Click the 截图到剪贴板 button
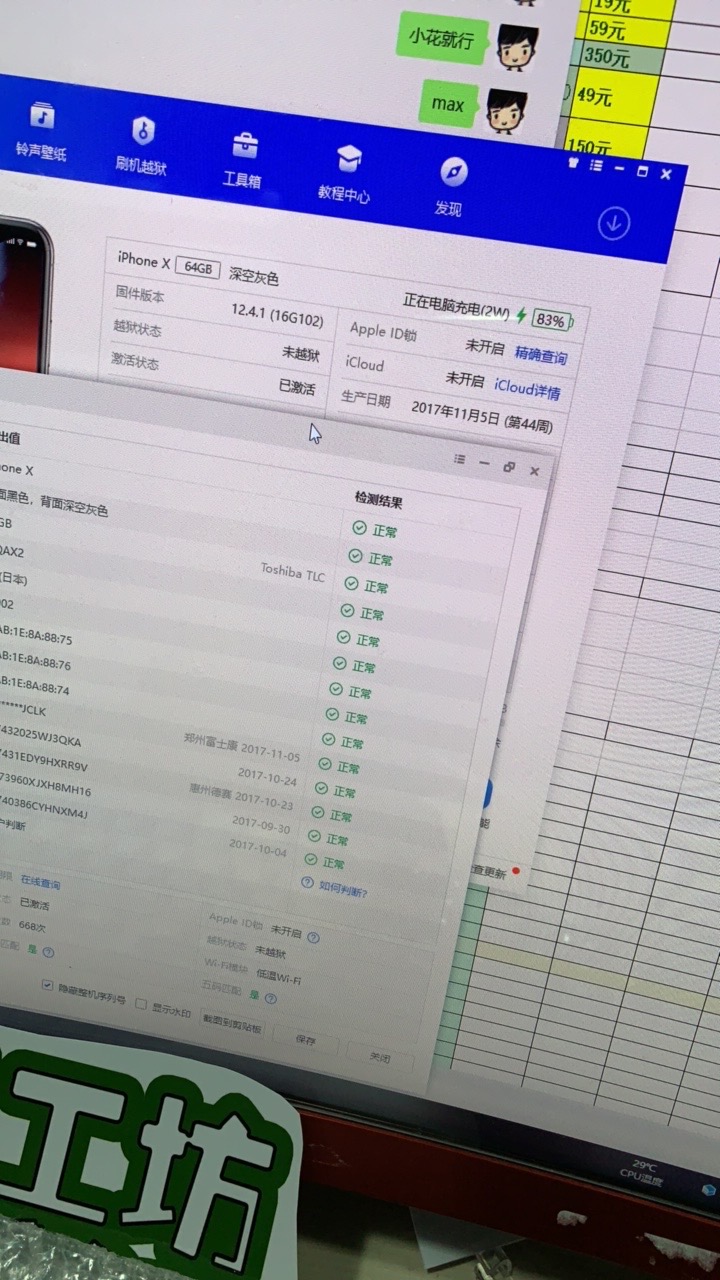The width and height of the screenshot is (720, 1280). pyautogui.click(x=232, y=1022)
